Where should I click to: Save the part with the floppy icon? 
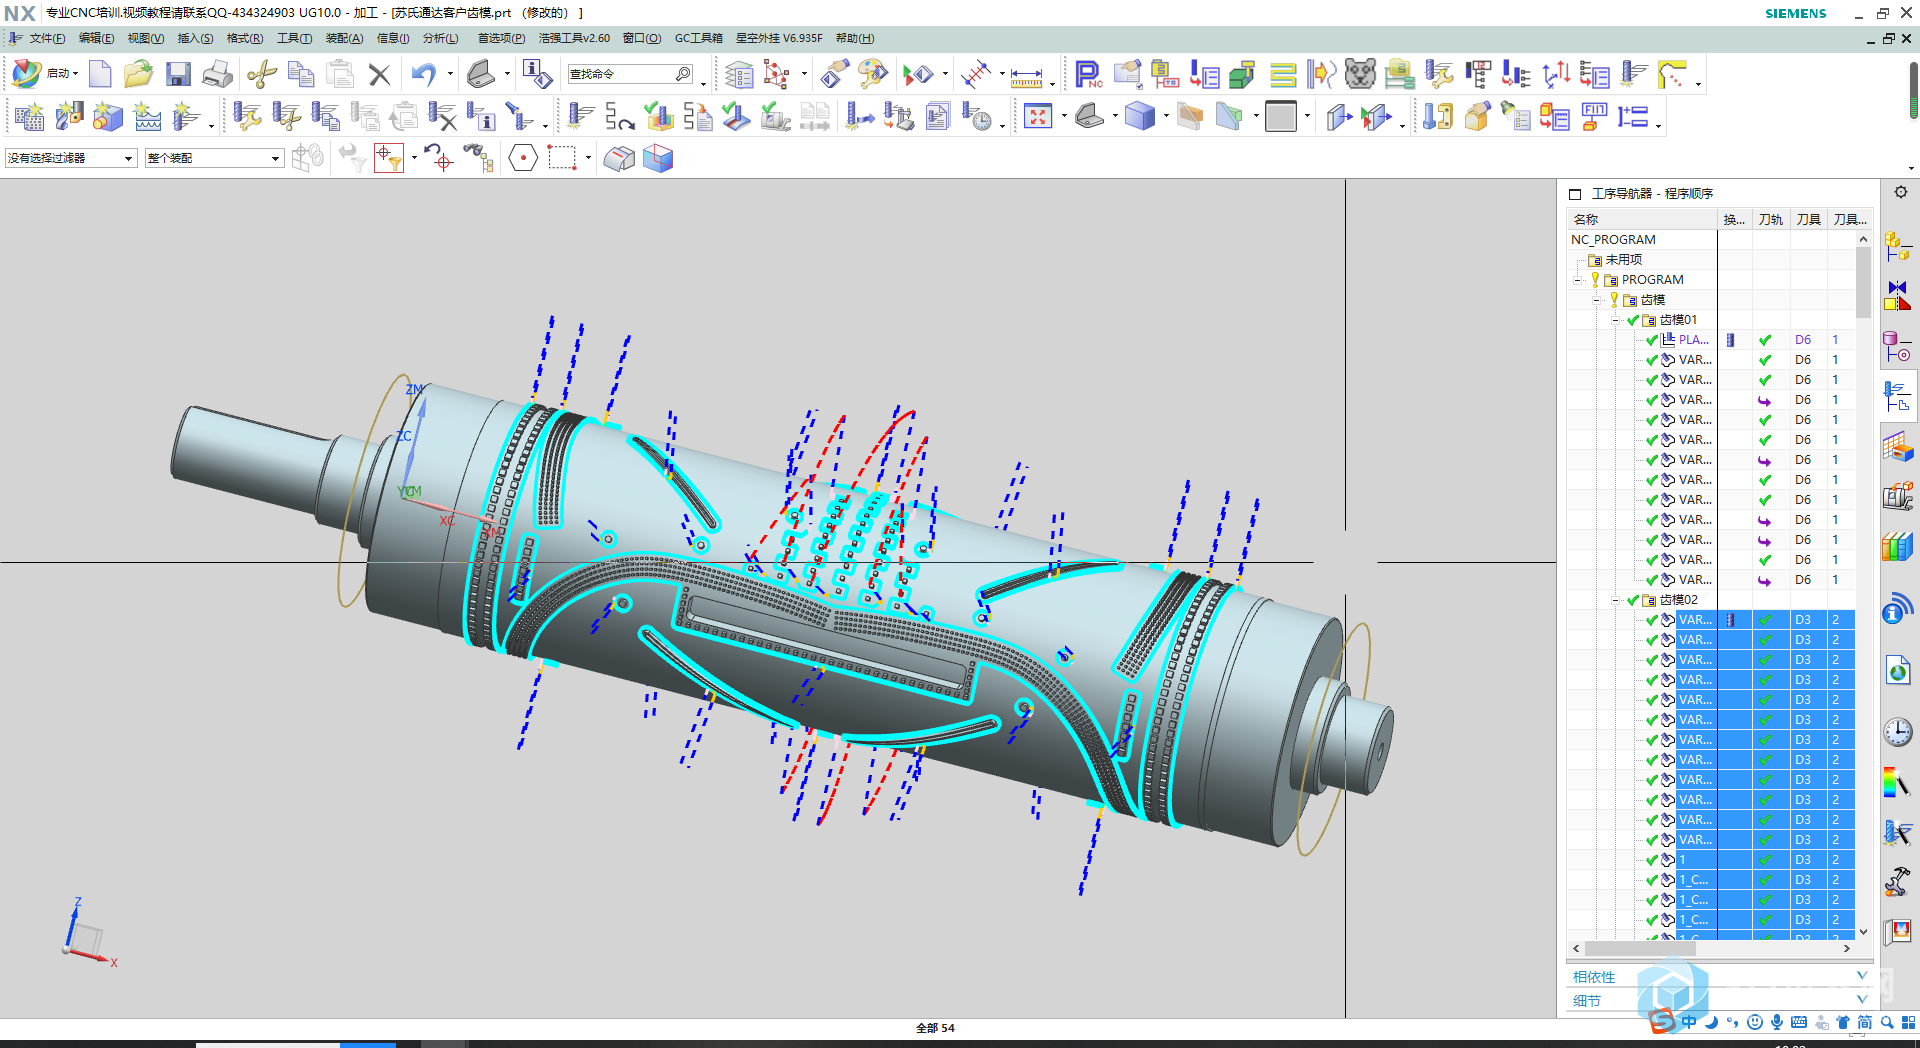tap(178, 74)
